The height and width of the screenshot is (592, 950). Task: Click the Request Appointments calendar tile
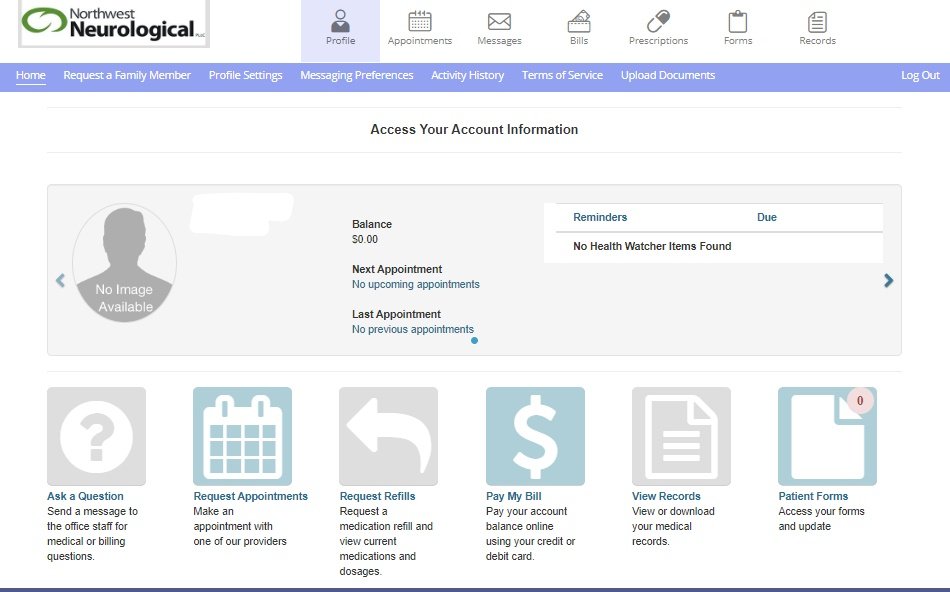[242, 436]
